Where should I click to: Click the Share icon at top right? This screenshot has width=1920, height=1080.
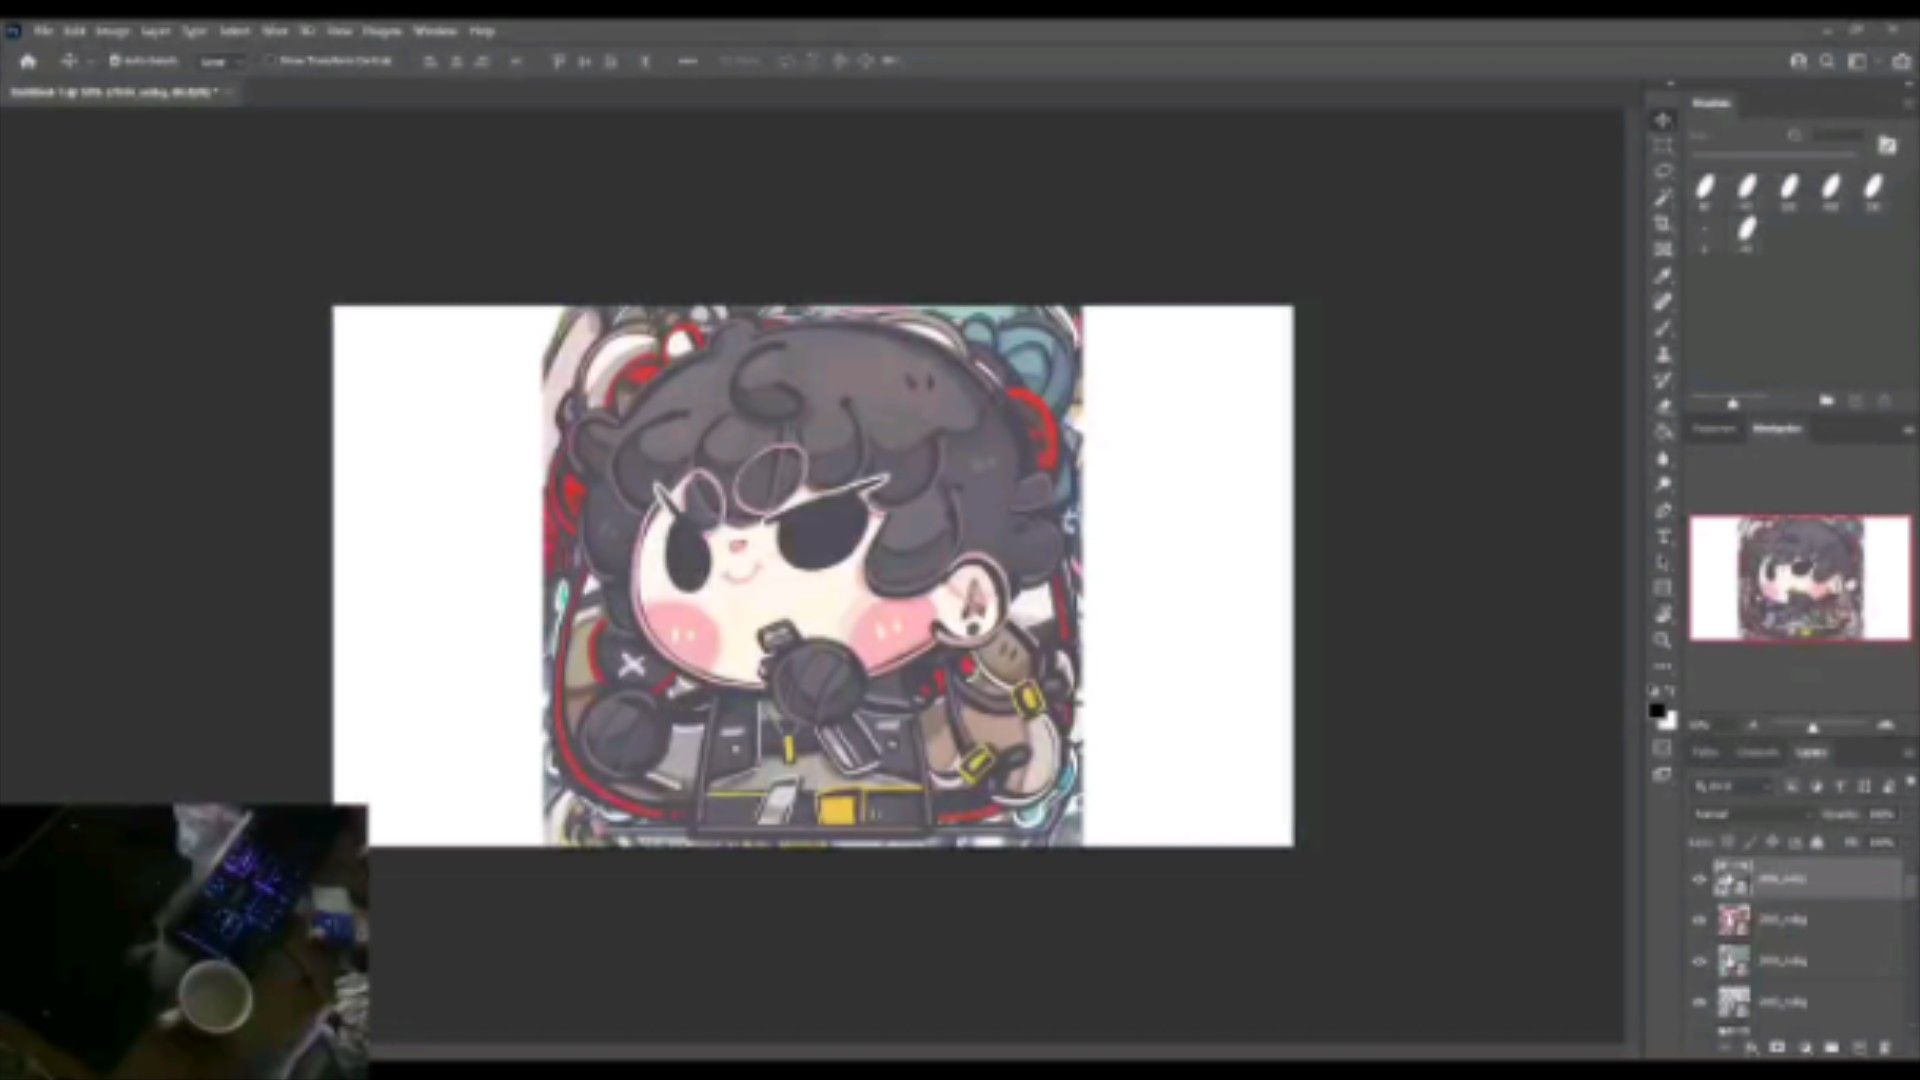pos(1900,61)
